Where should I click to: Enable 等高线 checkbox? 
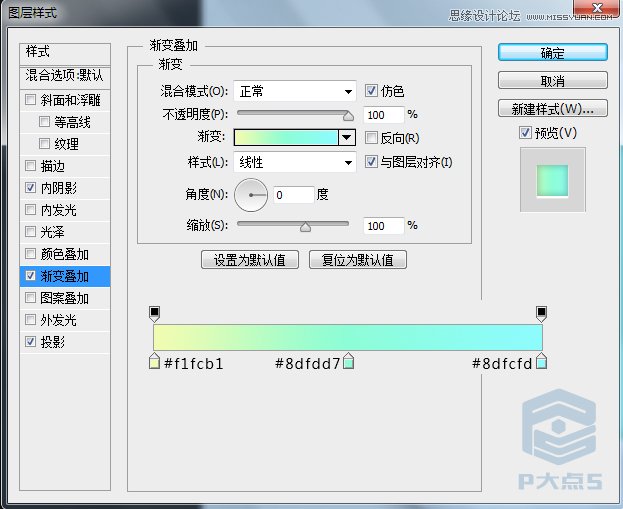pyautogui.click(x=44, y=121)
